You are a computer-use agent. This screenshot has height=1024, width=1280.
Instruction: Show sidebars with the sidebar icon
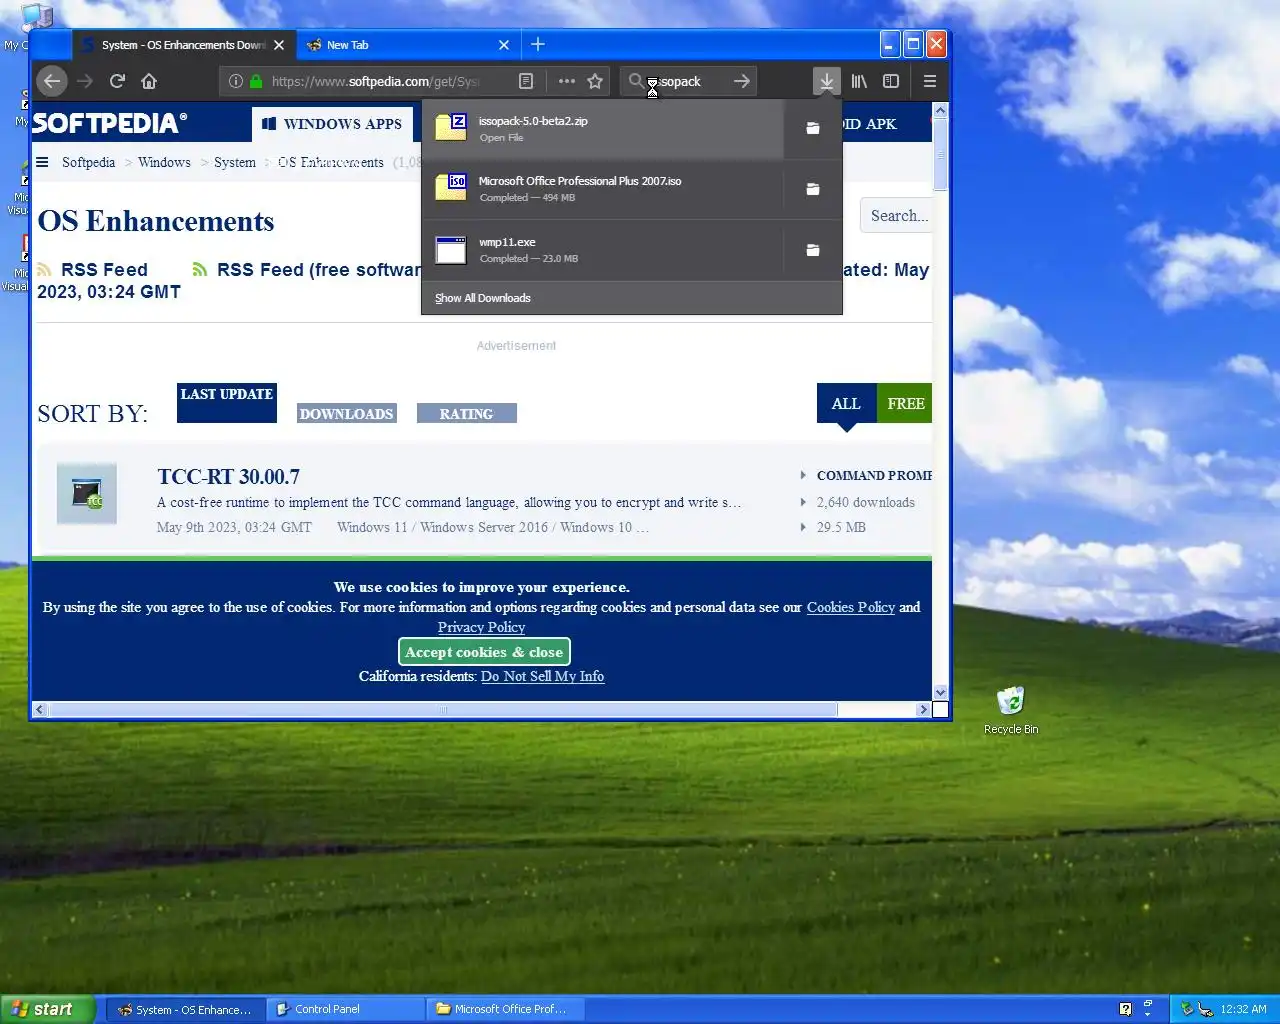point(891,81)
